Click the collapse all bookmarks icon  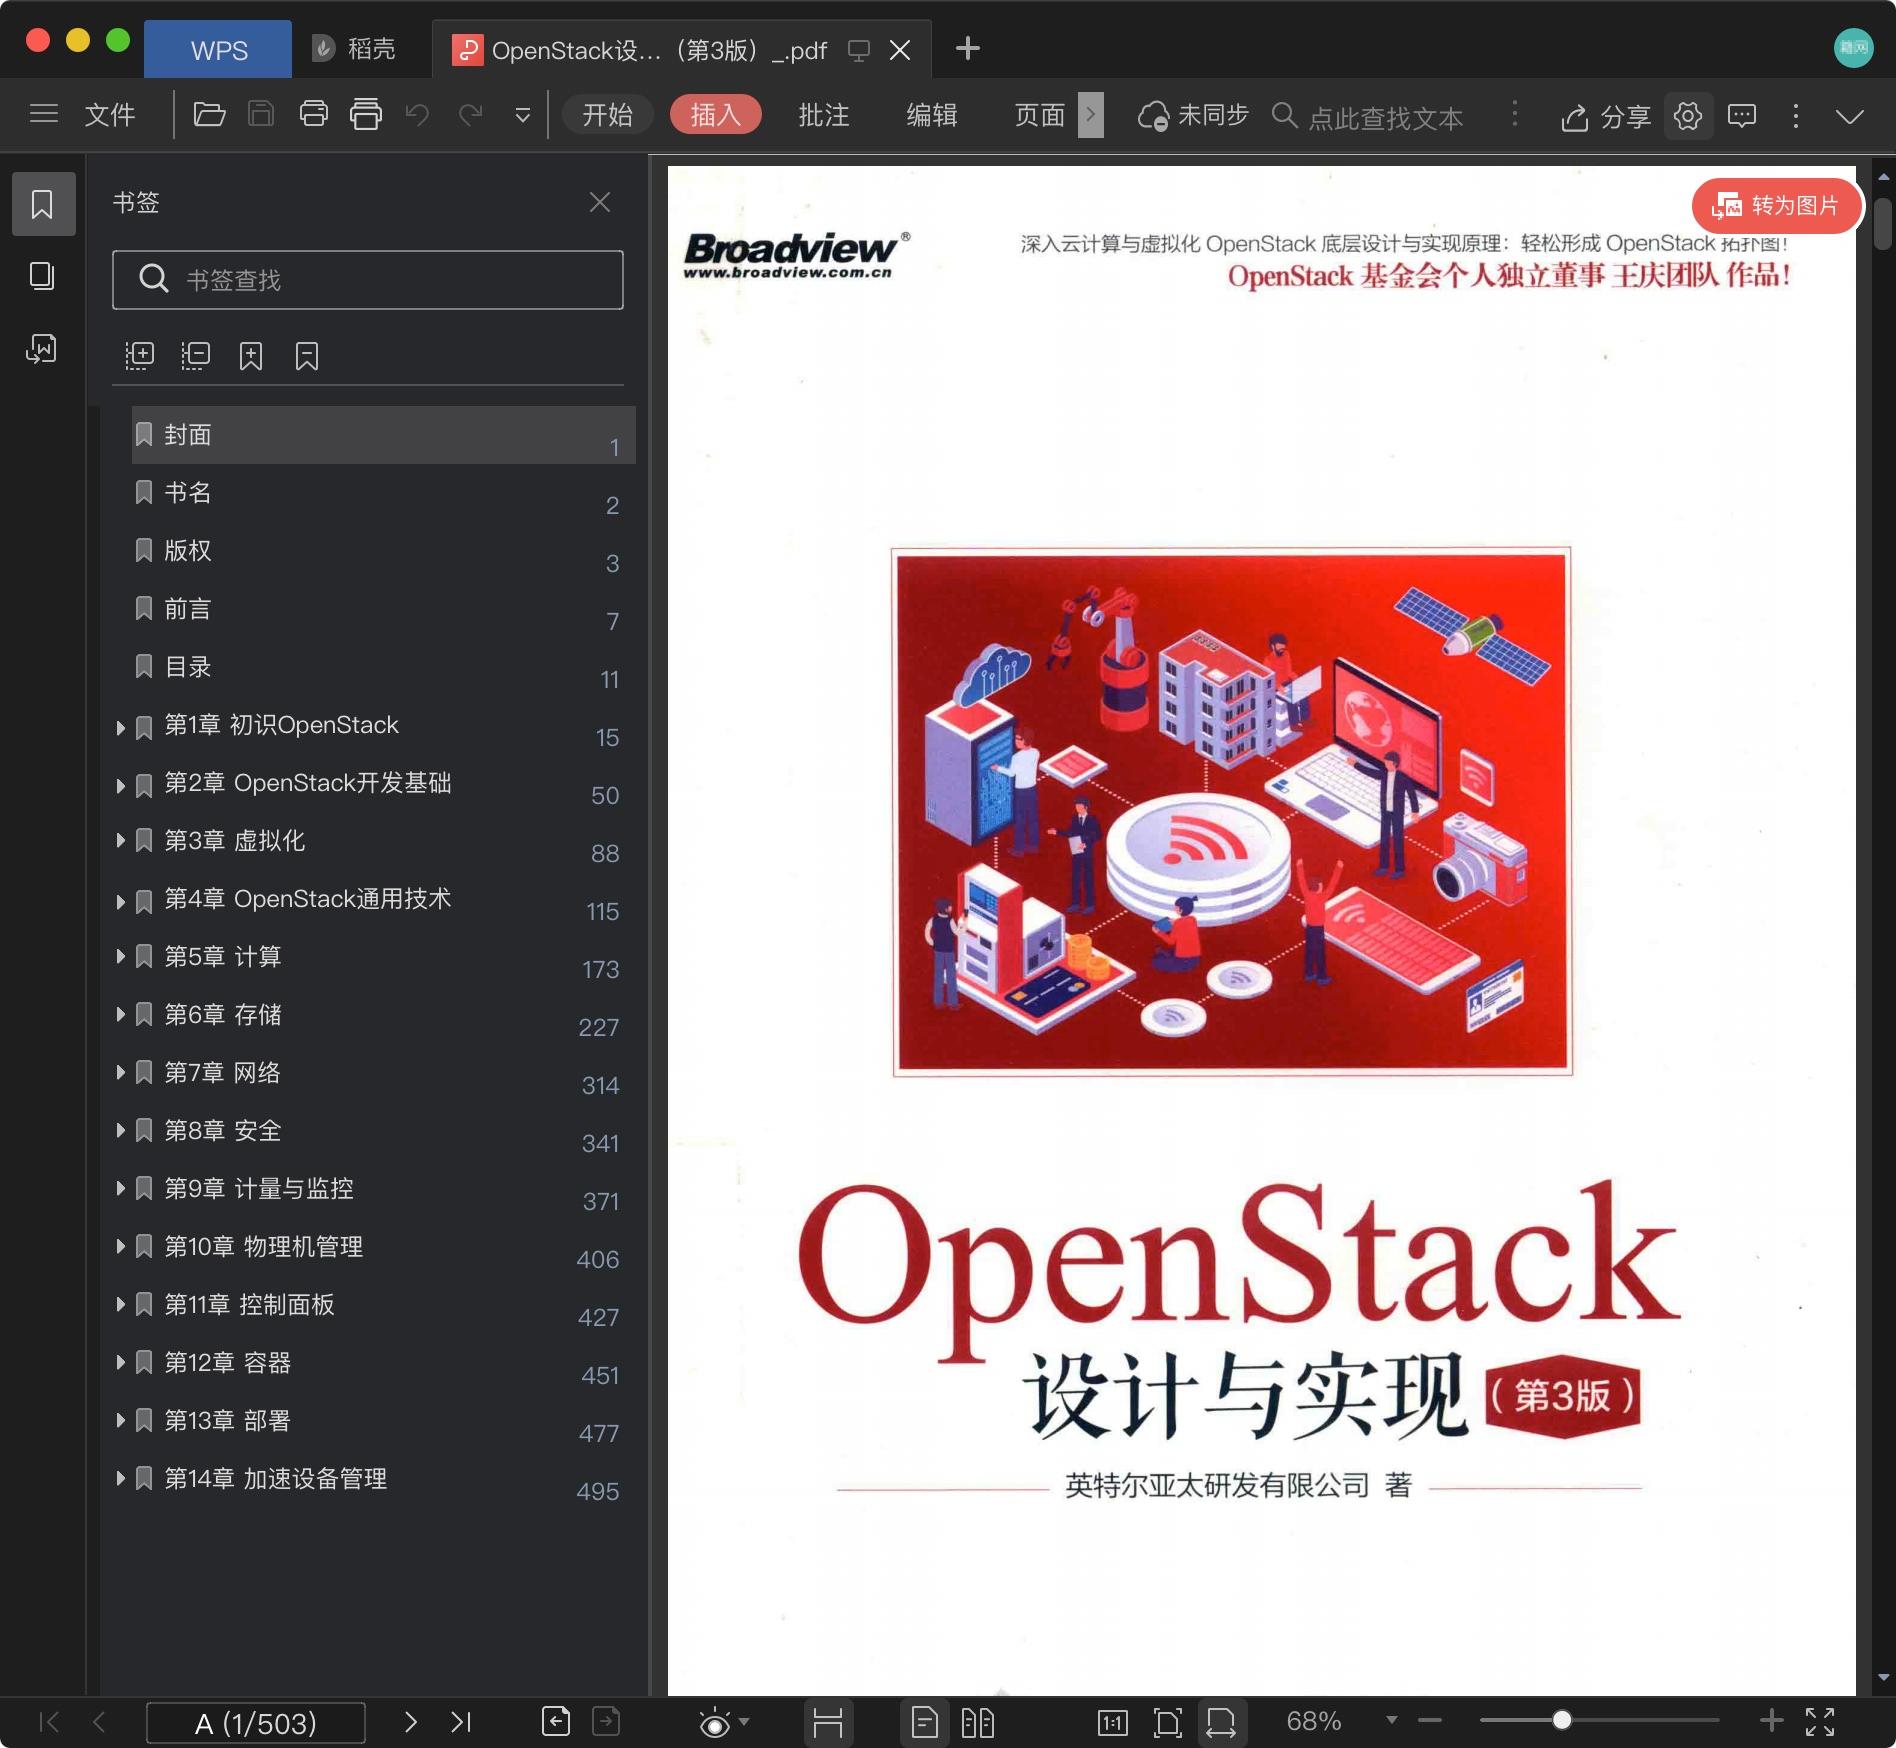point(195,355)
